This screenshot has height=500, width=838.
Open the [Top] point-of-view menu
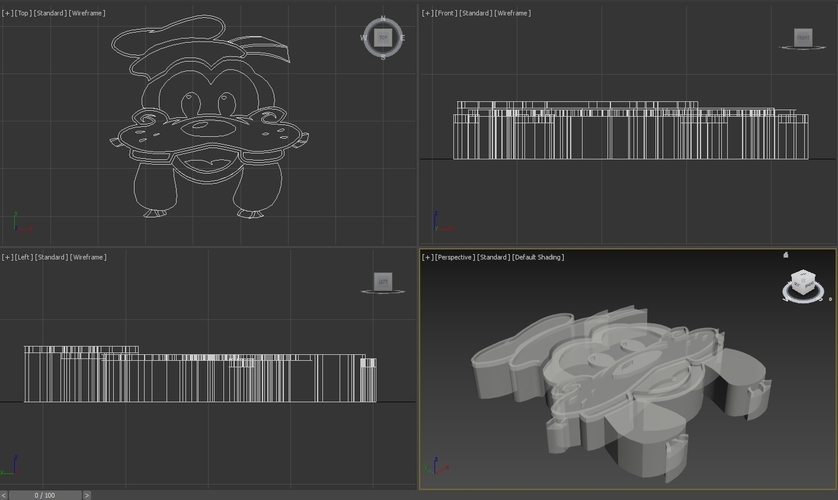click(23, 13)
